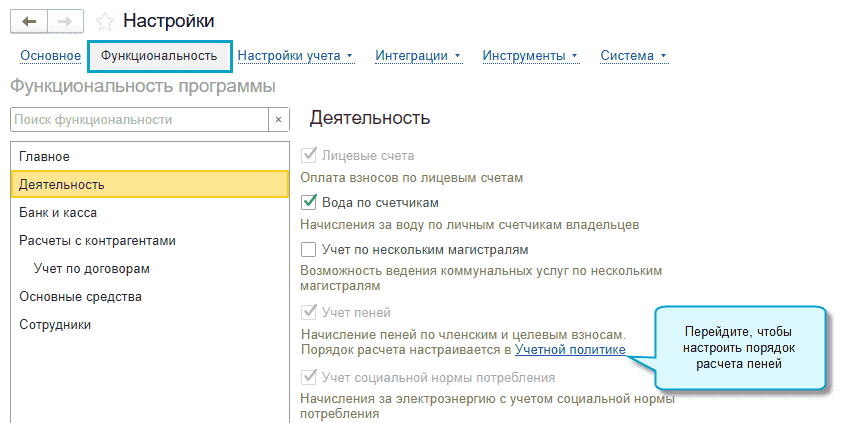Select the Функциональность tab

pyautogui.click(x=159, y=56)
